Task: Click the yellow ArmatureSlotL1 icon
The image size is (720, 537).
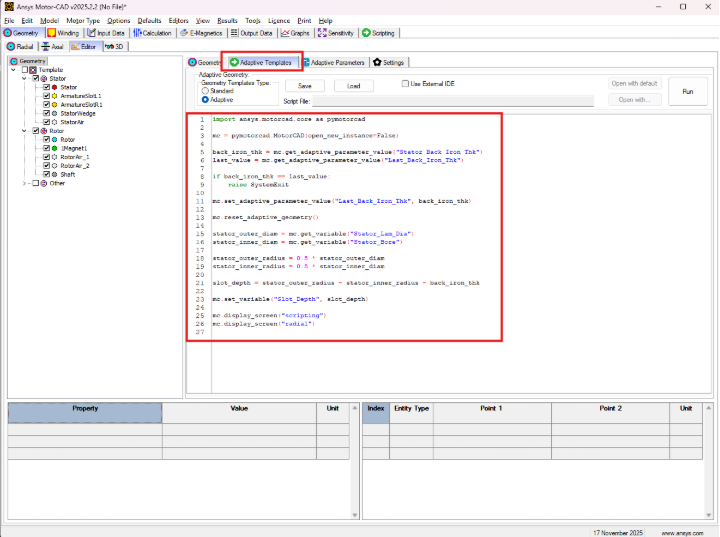Action: click(55, 96)
